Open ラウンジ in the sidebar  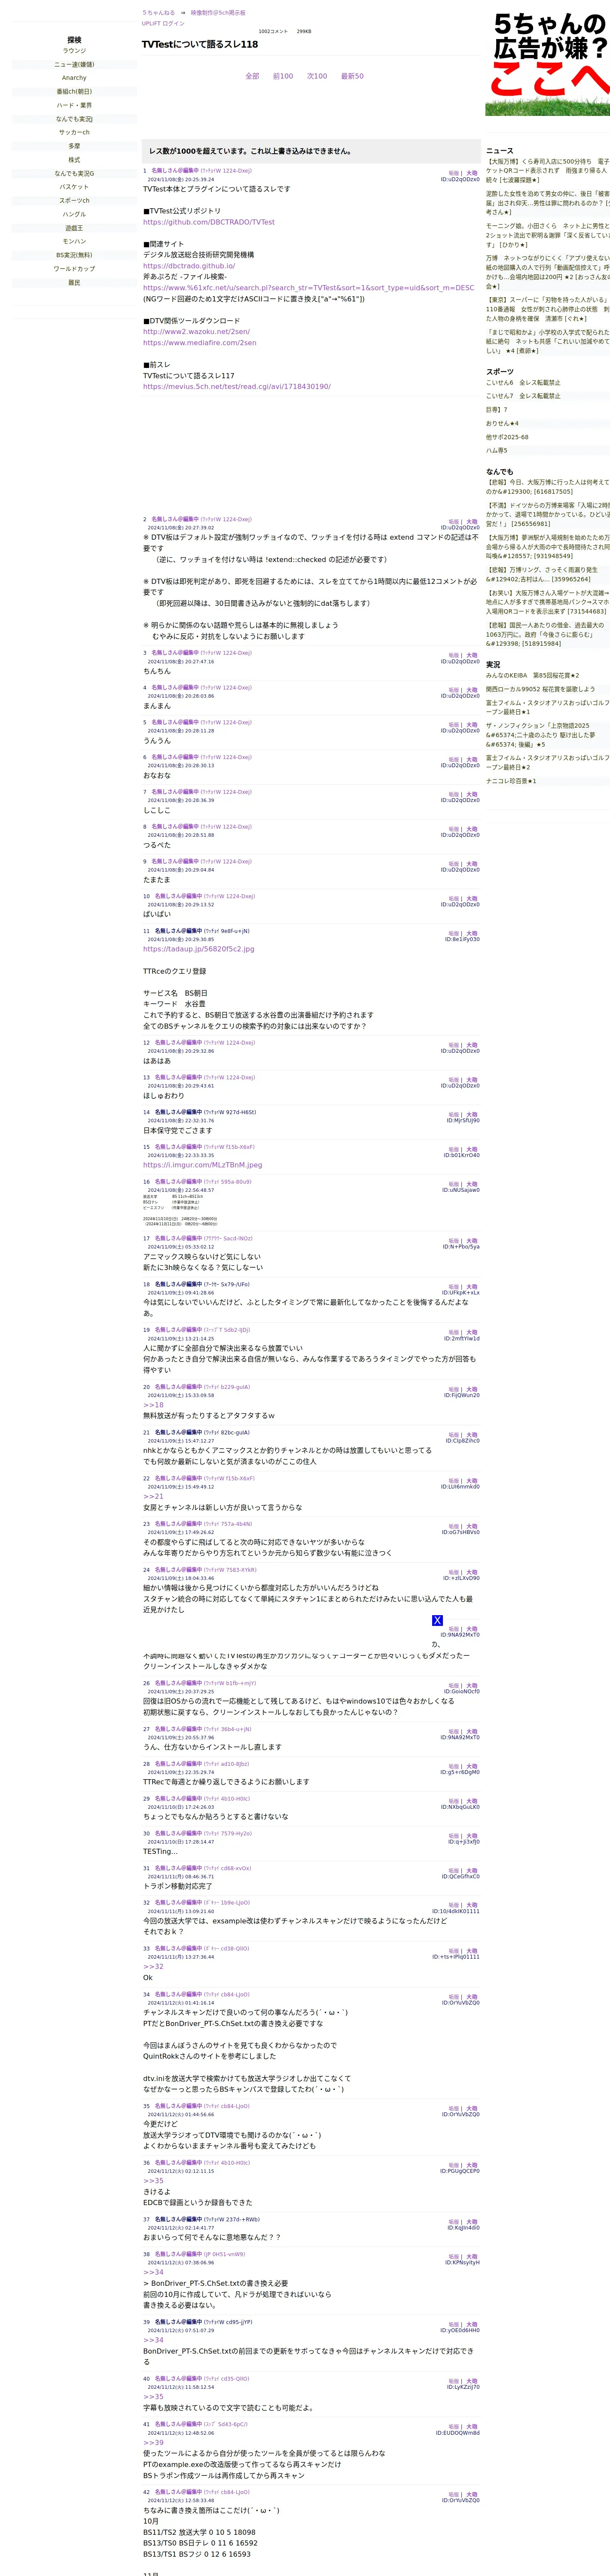tap(74, 51)
